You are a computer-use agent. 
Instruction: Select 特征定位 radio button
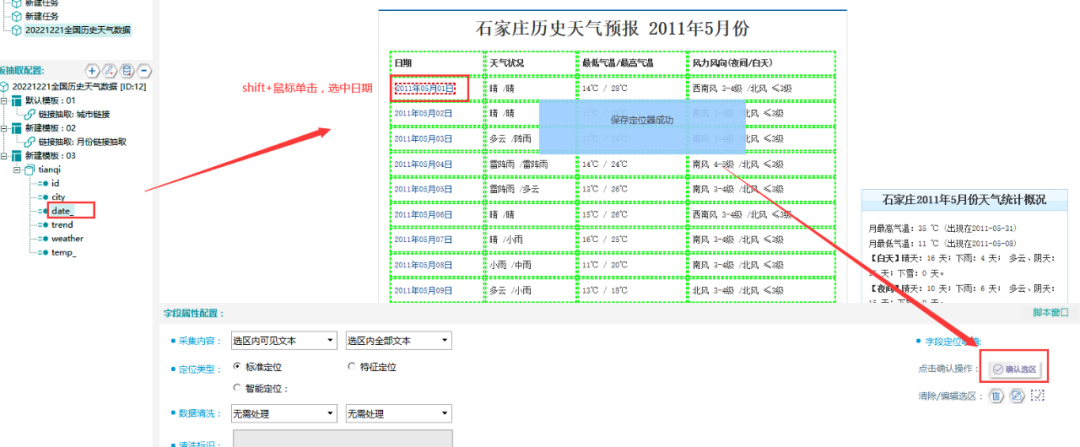coord(351,367)
